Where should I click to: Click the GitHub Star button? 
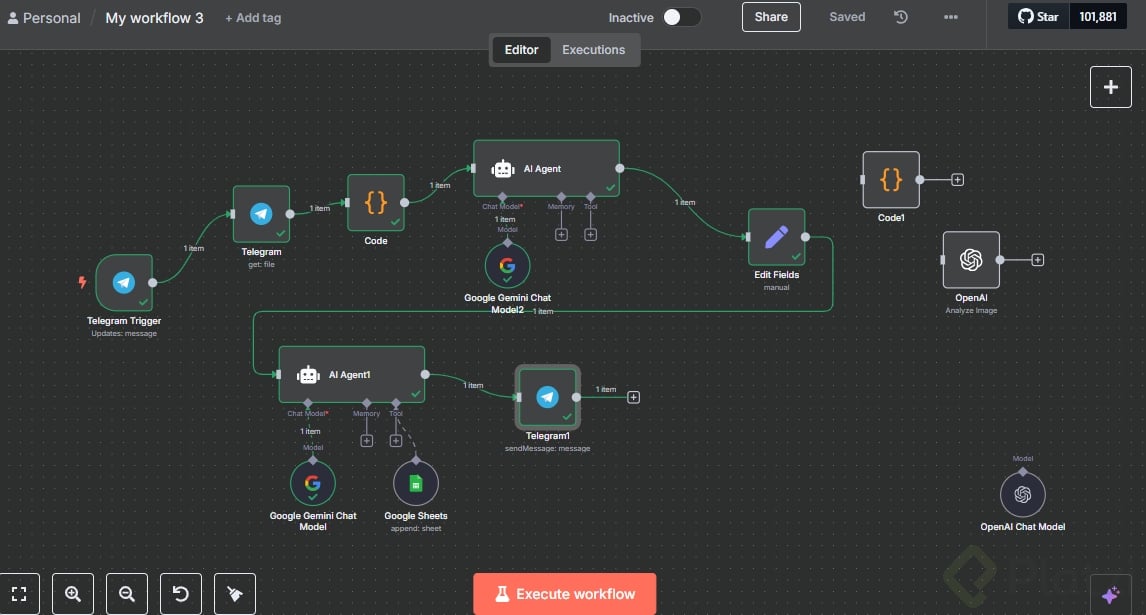[x=1038, y=16]
